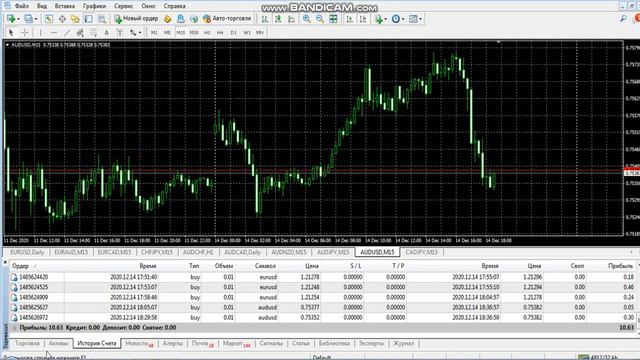Close the terminal panel with x
The width and height of the screenshot is (640, 360).
[x=5, y=262]
